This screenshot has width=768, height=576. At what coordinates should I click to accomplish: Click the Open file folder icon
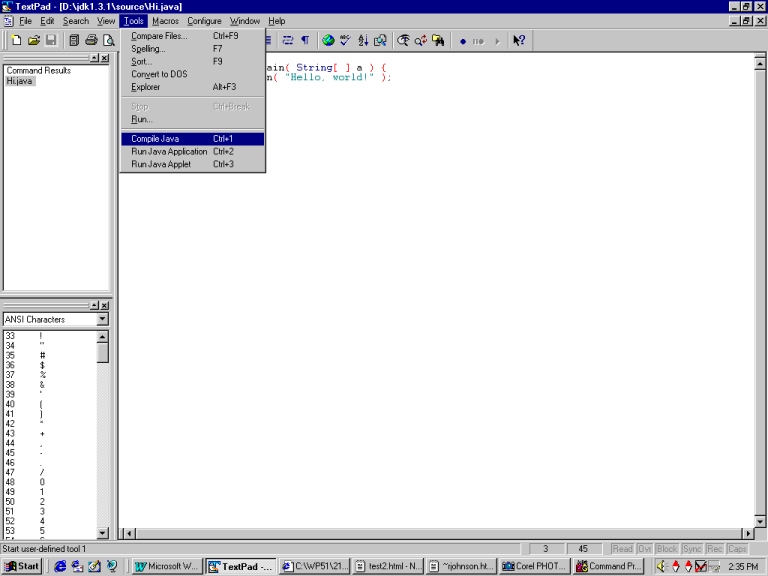click(x=33, y=41)
